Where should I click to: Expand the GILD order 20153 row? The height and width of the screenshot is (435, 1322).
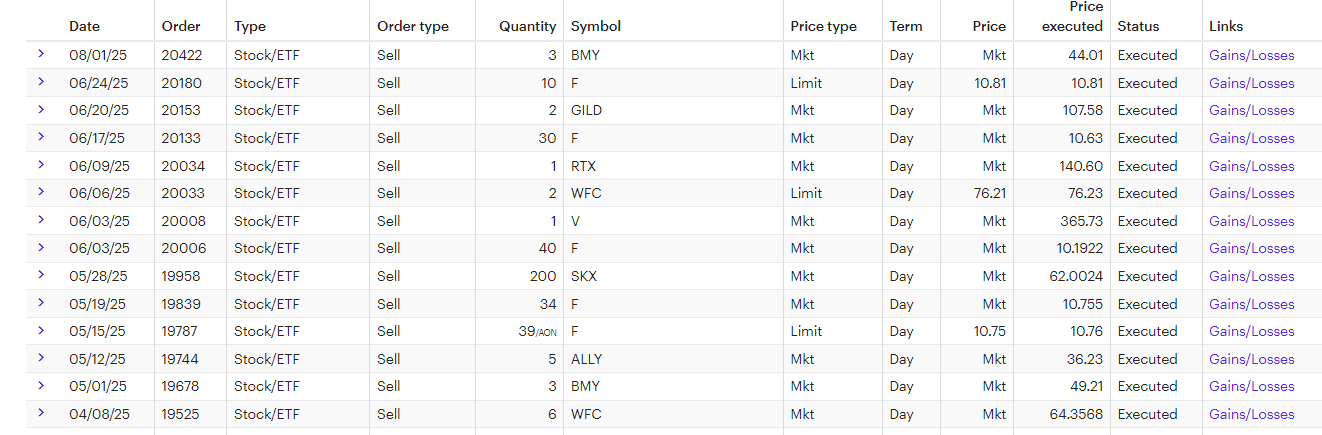41,109
